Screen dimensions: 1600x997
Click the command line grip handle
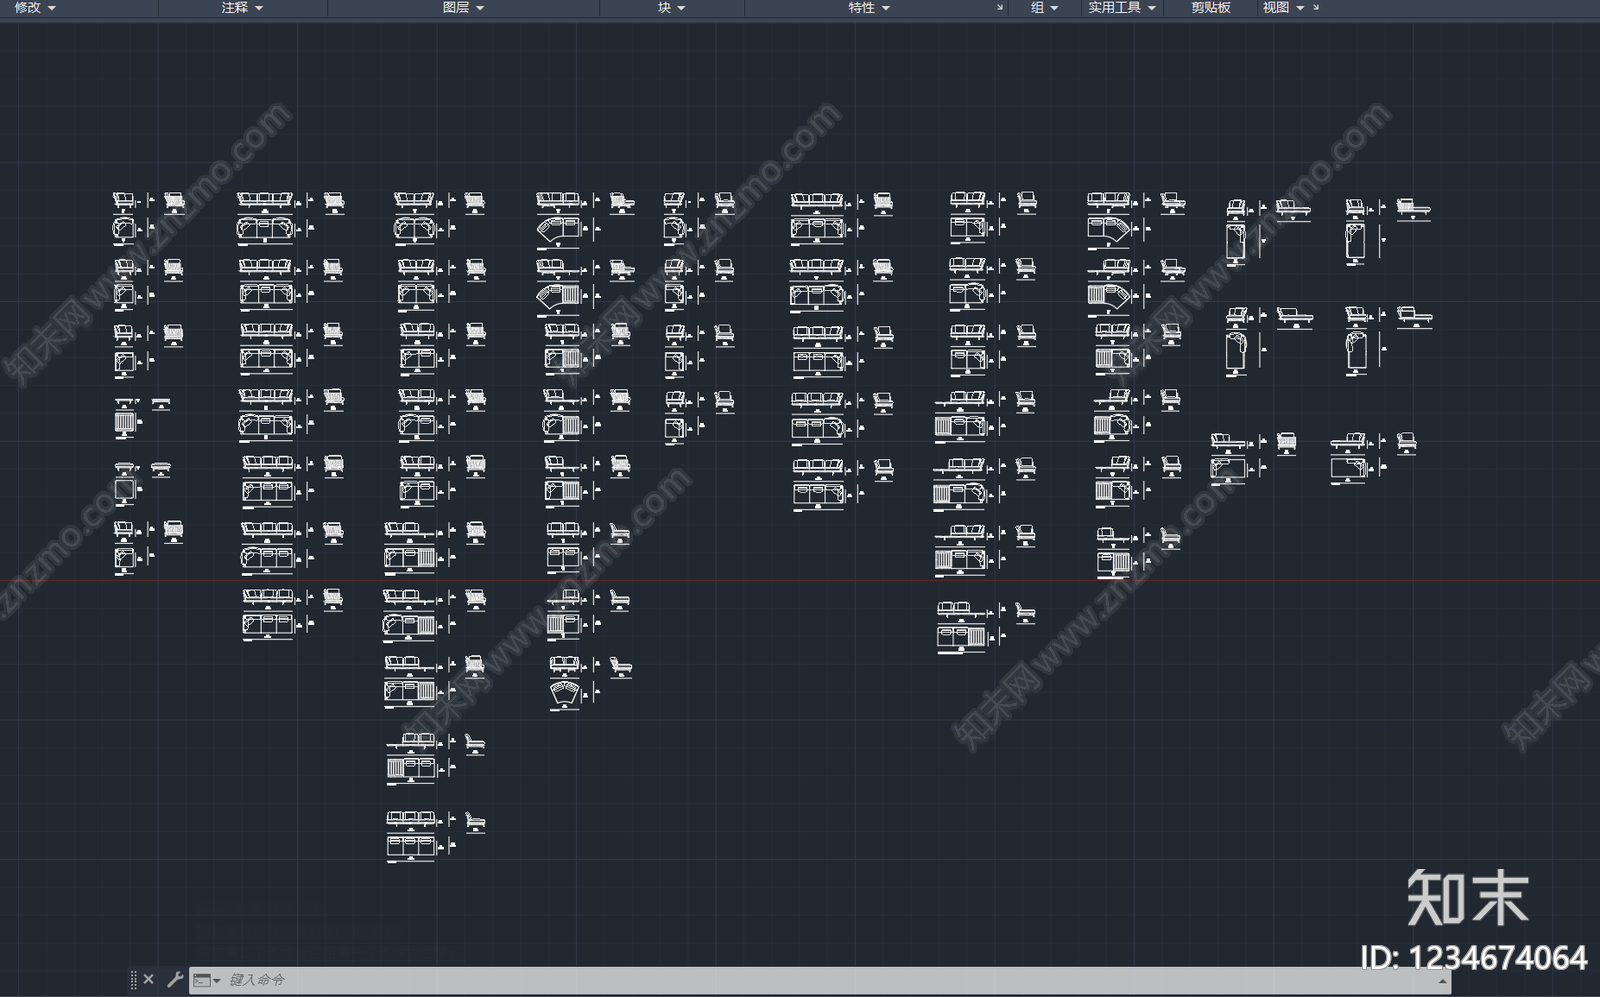click(133, 980)
